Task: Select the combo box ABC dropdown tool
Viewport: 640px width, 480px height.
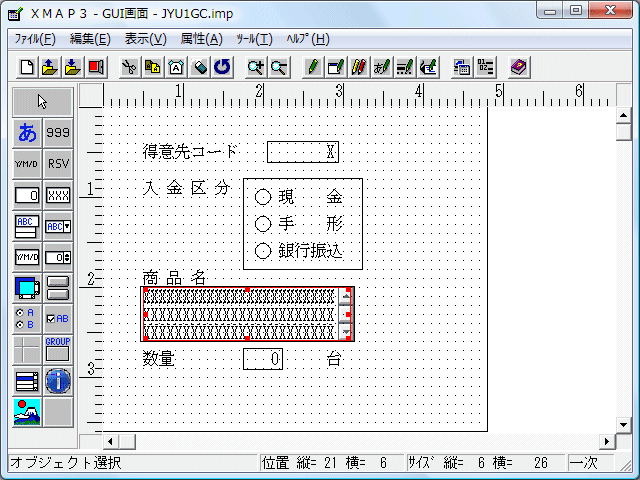Action: (x=58, y=226)
